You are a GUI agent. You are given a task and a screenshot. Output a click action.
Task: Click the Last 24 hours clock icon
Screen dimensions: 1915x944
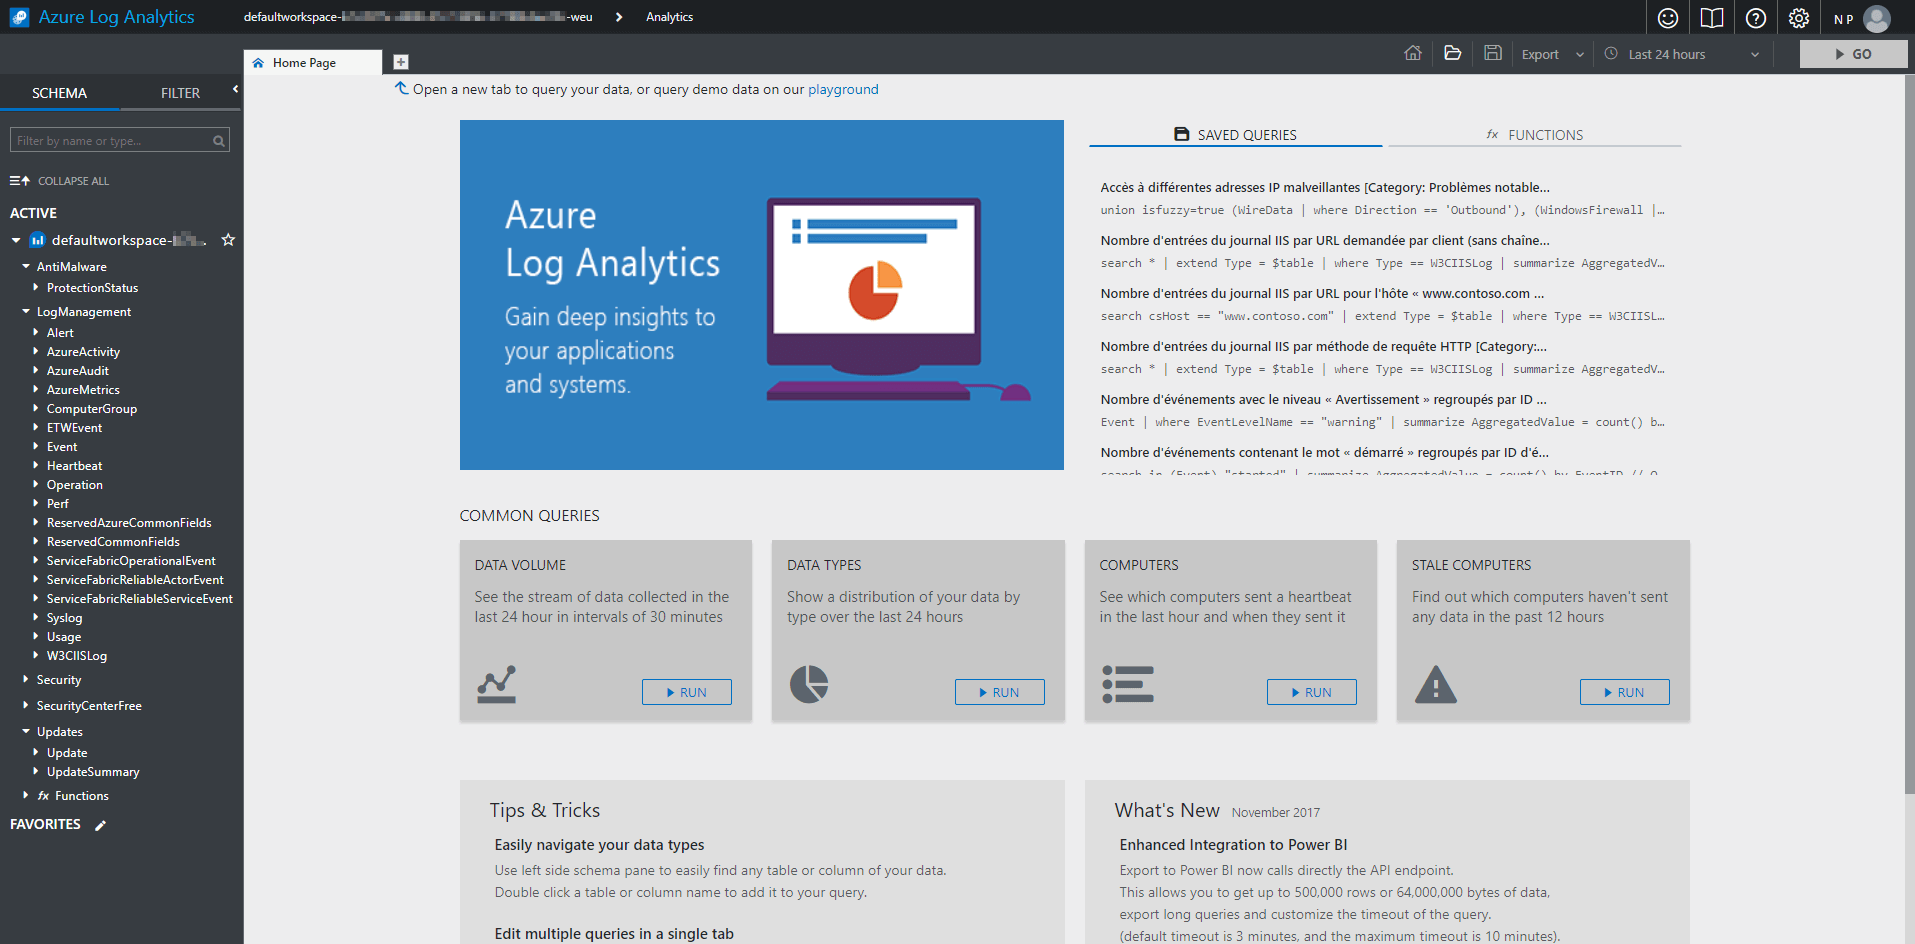tap(1611, 53)
